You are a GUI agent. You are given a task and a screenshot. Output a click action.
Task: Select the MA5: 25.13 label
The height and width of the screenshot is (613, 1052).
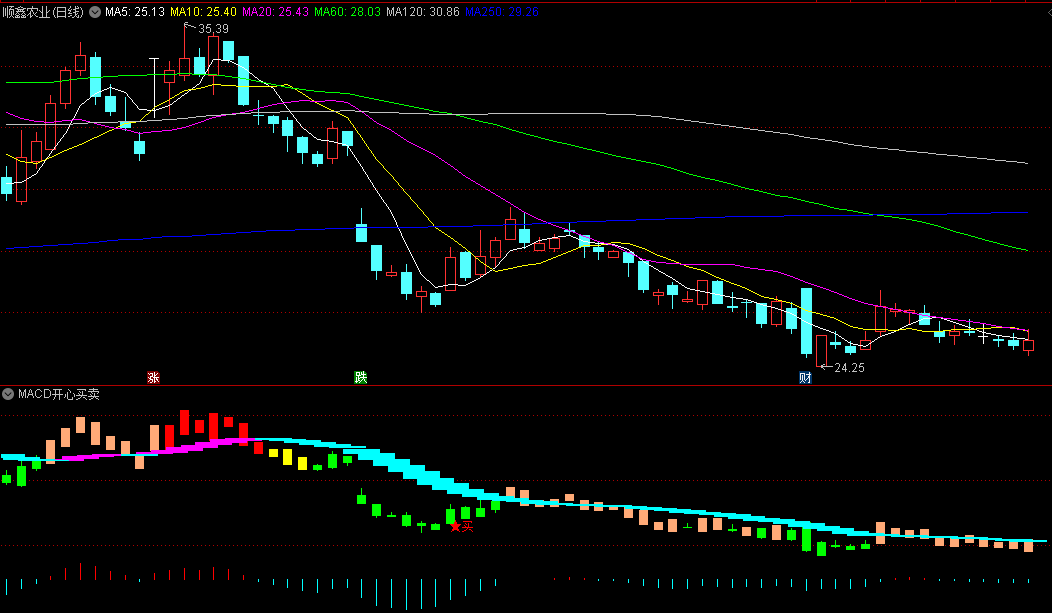pos(135,12)
